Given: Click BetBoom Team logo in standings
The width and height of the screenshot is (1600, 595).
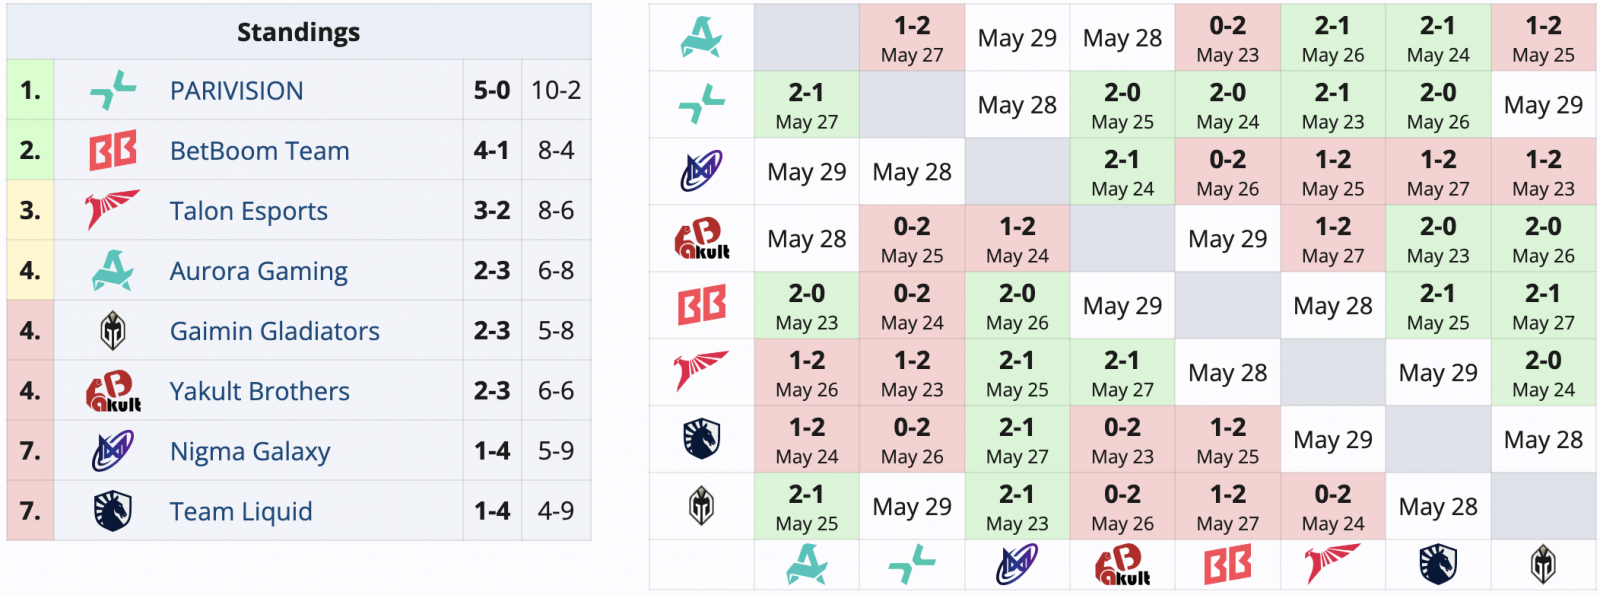Looking at the screenshot, I should pos(113,150).
